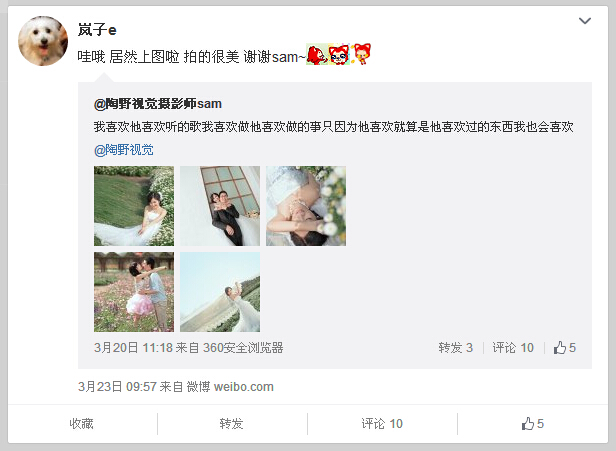
Task: Click the fox emoji holding flower
Action: pos(361,54)
